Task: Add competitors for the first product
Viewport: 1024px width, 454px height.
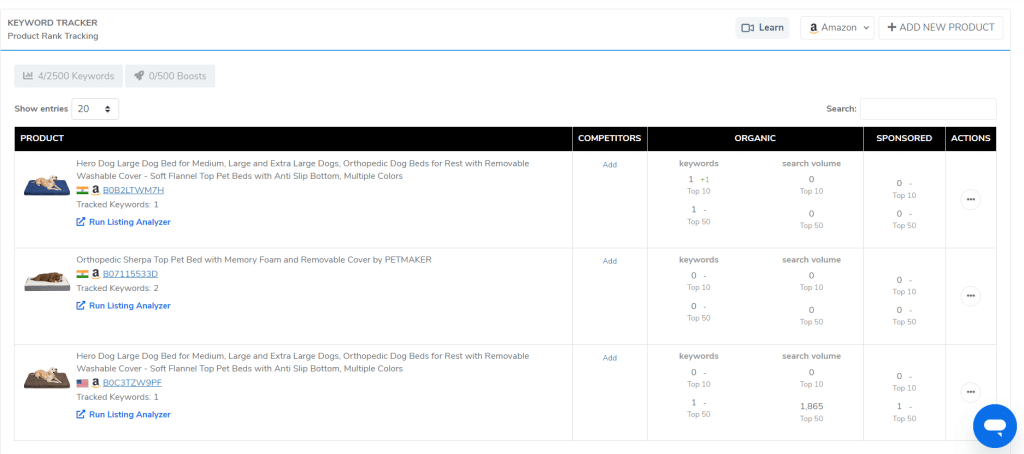Action: tap(610, 165)
